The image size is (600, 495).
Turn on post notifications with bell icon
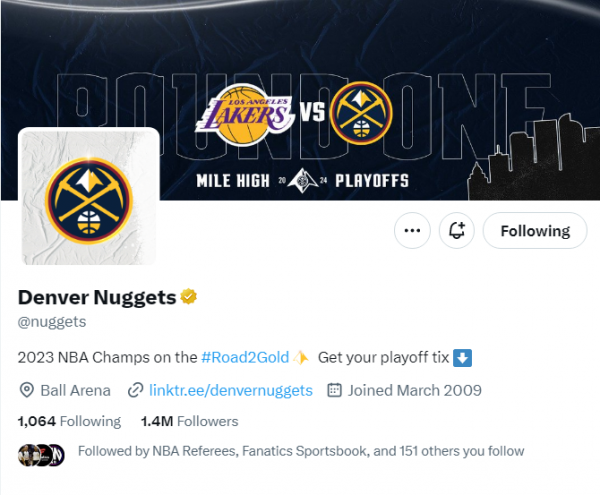coord(457,231)
